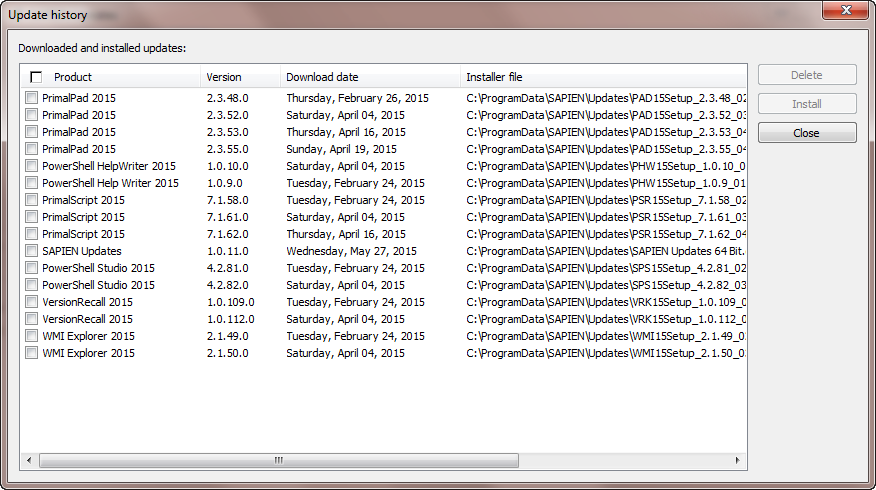Click the VRK15Setup_1.0.112 installer path
The height and width of the screenshot is (490, 876).
[606, 319]
